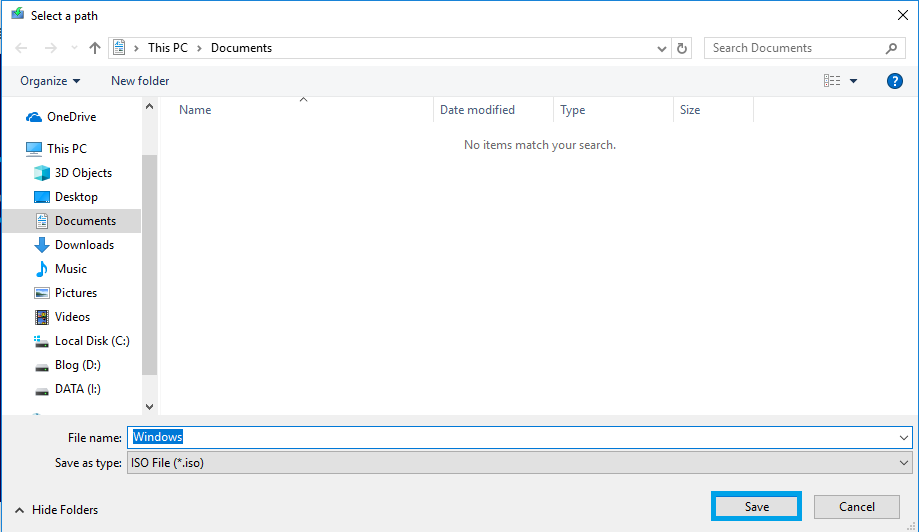Click the magnifier search icon

click(x=891, y=49)
